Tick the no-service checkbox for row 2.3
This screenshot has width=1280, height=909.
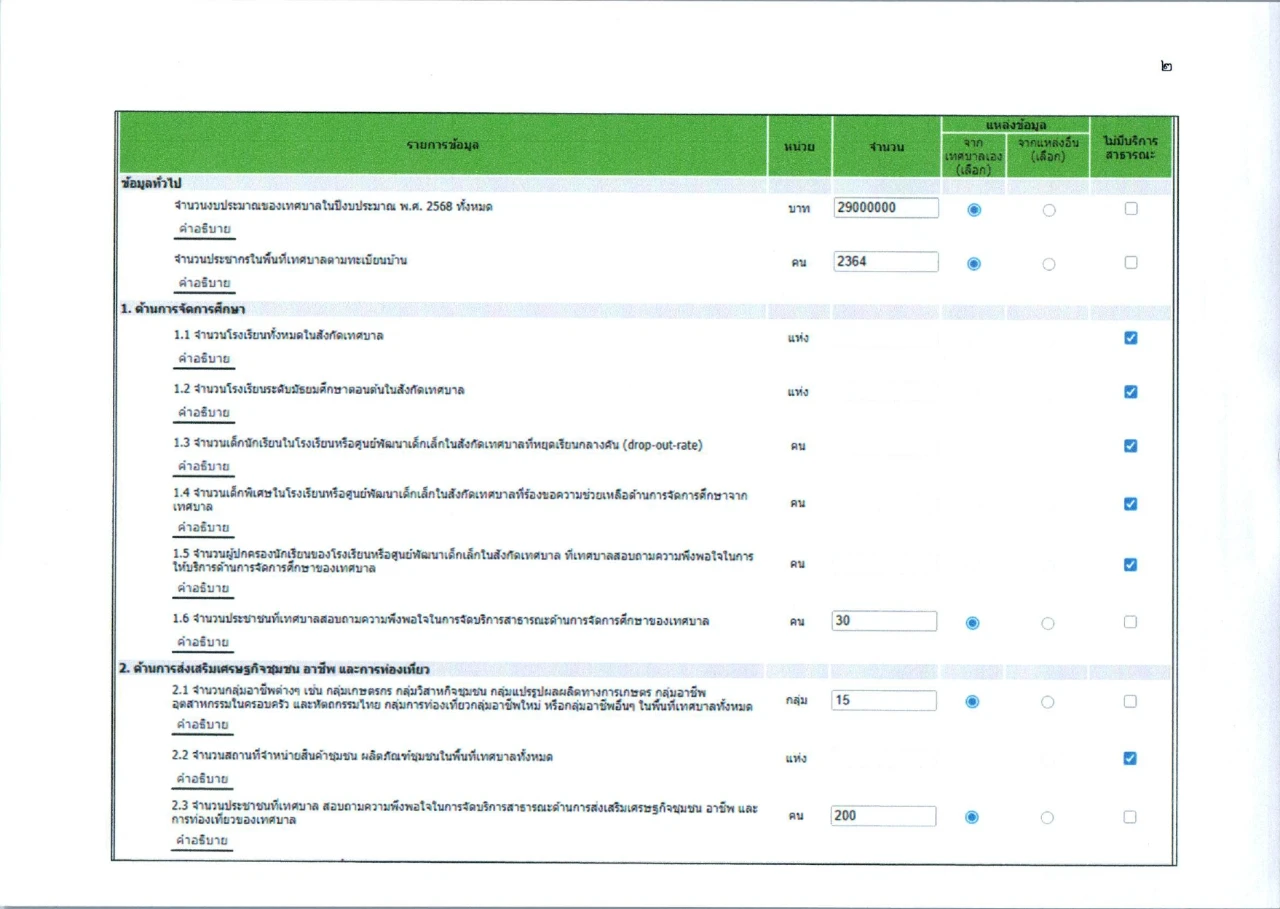(1130, 817)
